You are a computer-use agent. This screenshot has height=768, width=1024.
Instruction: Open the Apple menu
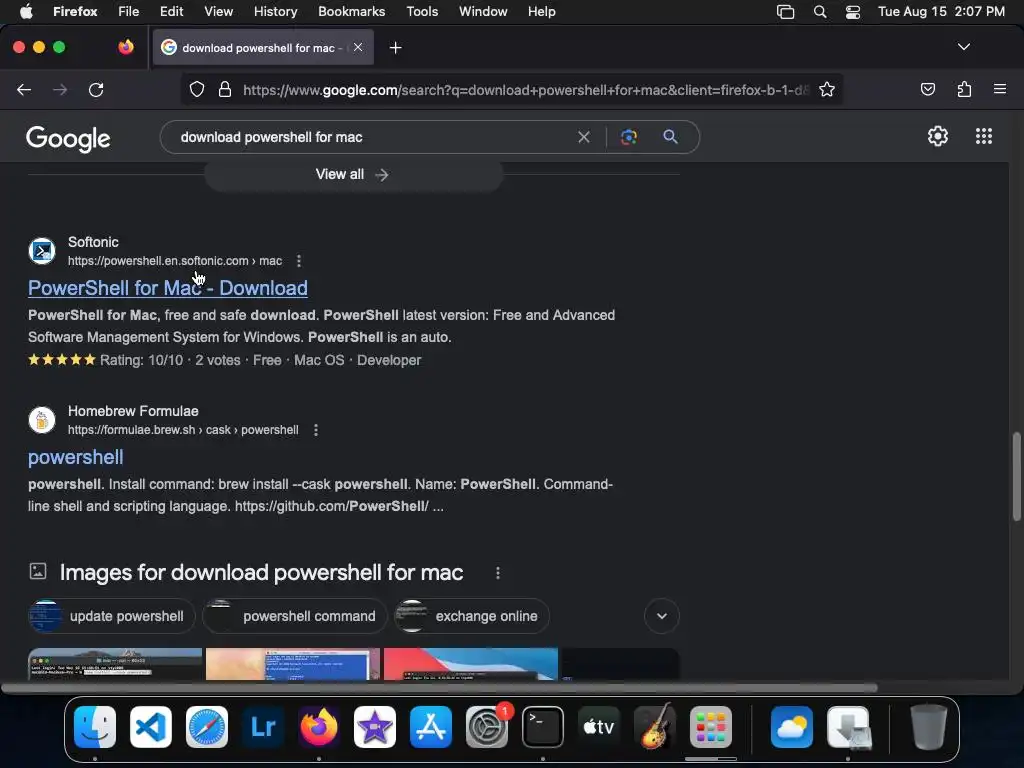pyautogui.click(x=26, y=12)
